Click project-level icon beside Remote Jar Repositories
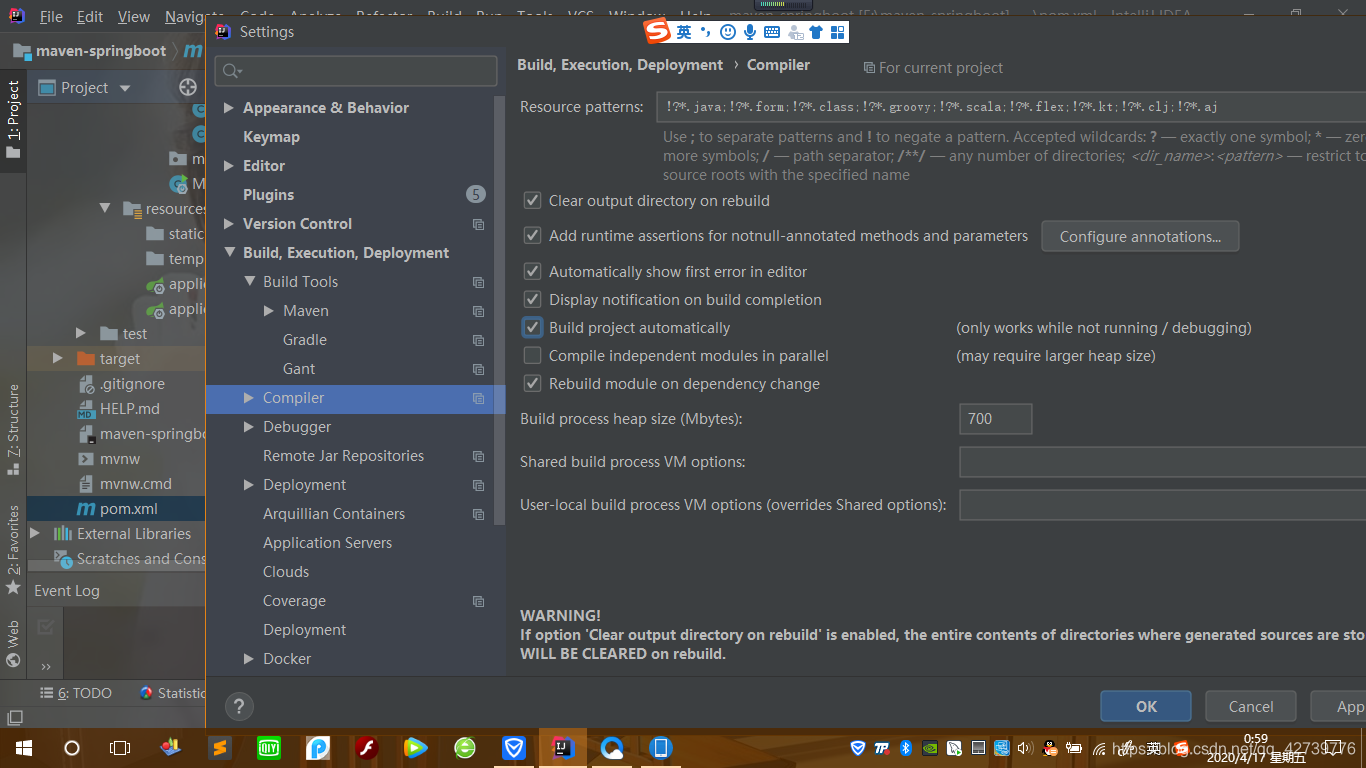1366x768 pixels. click(x=479, y=456)
